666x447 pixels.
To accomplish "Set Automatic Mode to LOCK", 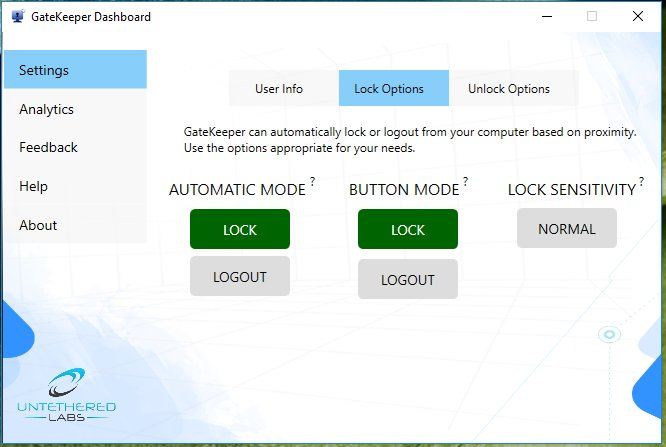I will [x=240, y=229].
